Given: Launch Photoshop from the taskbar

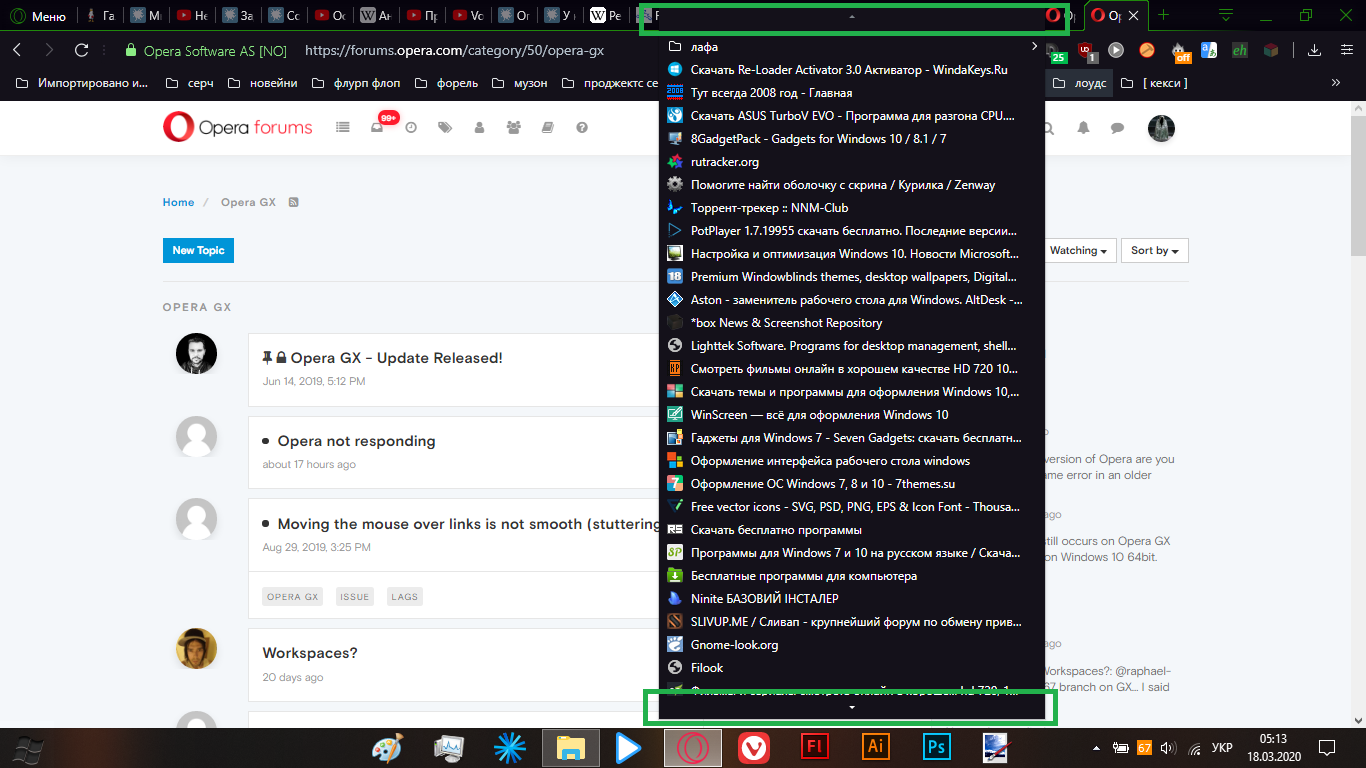Looking at the screenshot, I should pos(937,747).
